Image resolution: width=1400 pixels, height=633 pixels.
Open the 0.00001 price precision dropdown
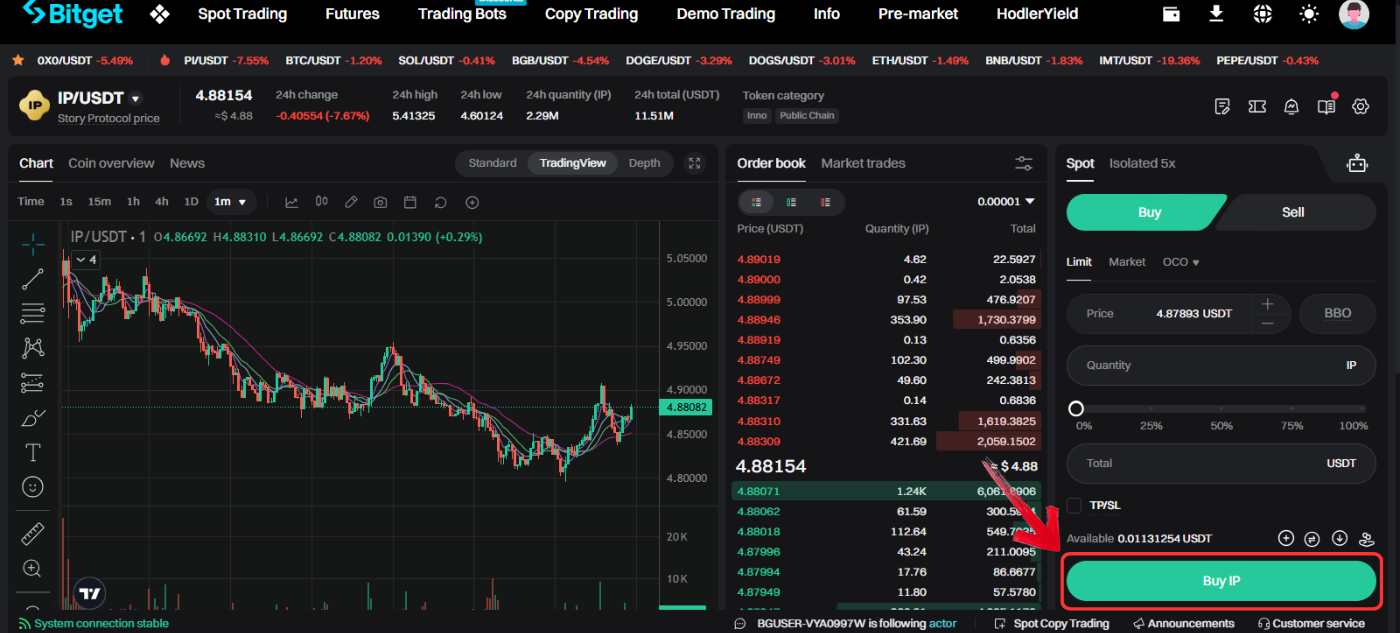point(1006,202)
